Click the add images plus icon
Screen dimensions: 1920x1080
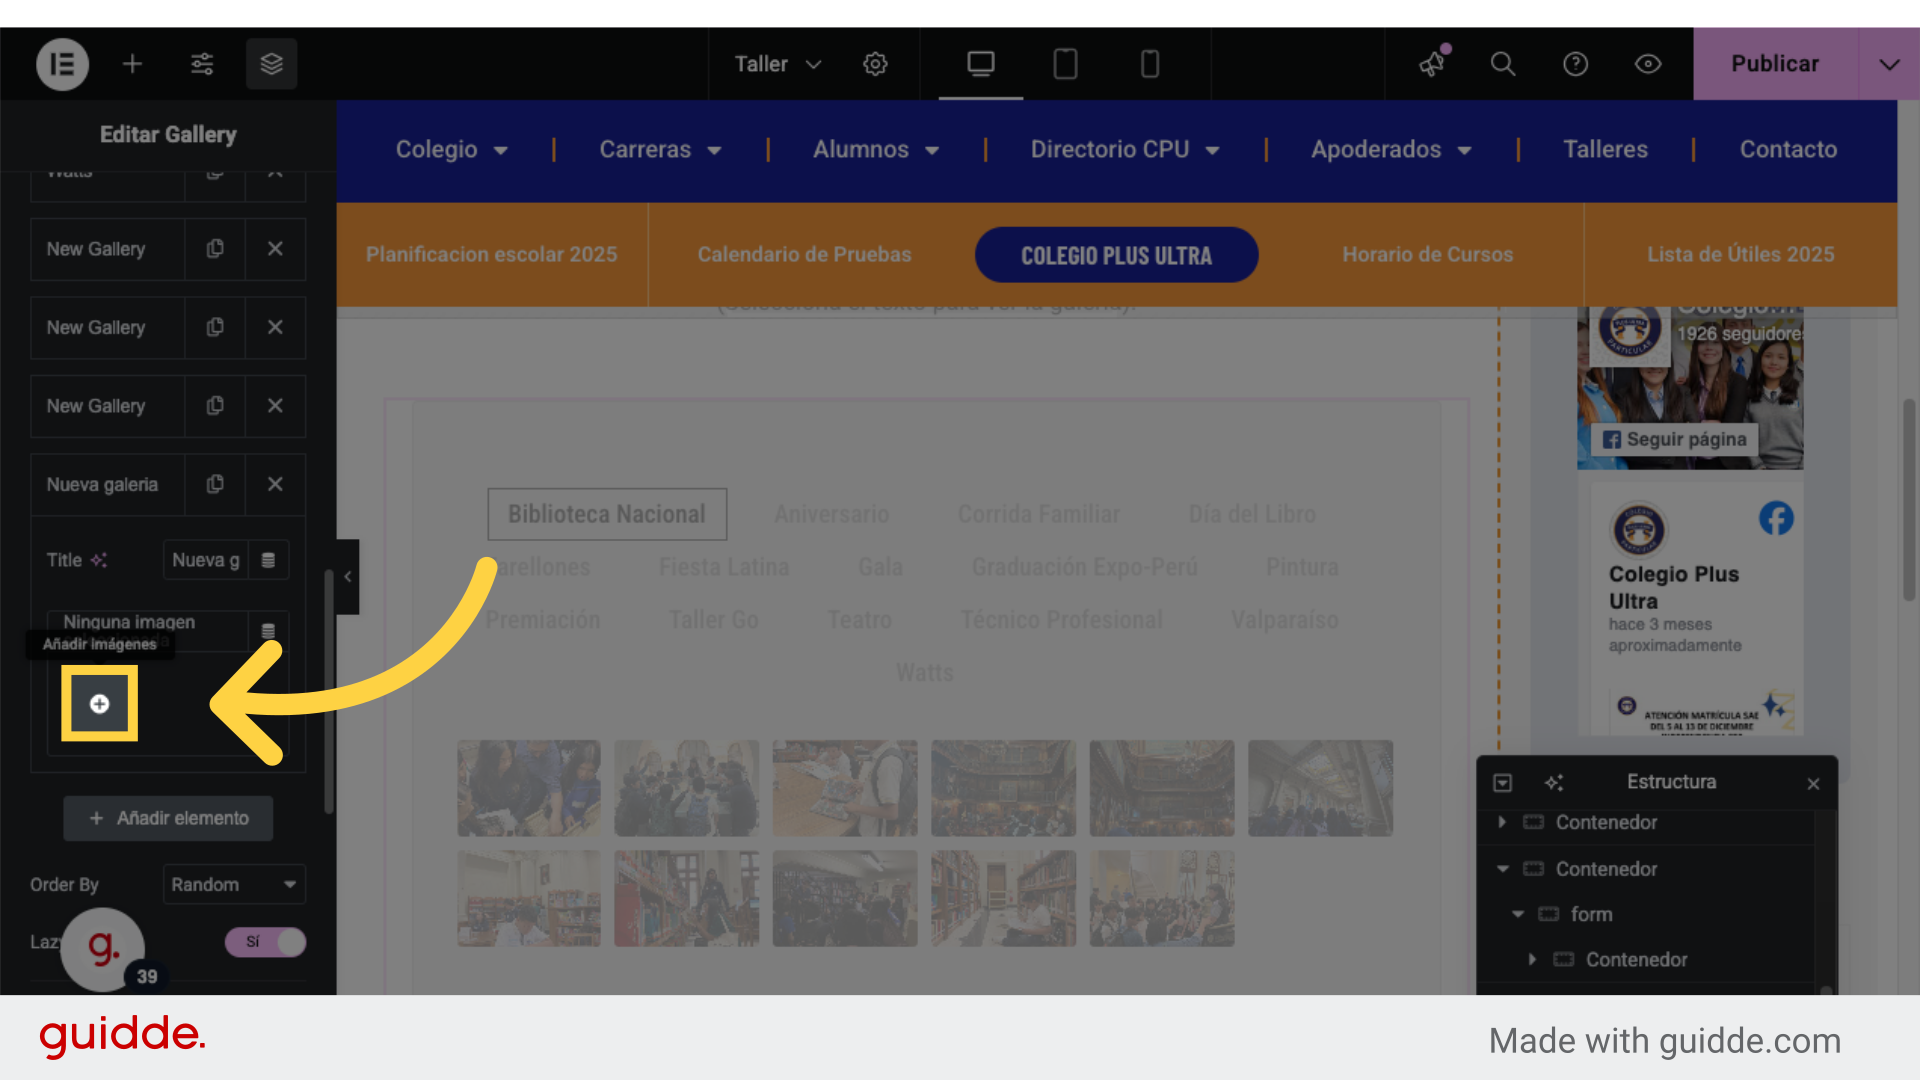[99, 704]
